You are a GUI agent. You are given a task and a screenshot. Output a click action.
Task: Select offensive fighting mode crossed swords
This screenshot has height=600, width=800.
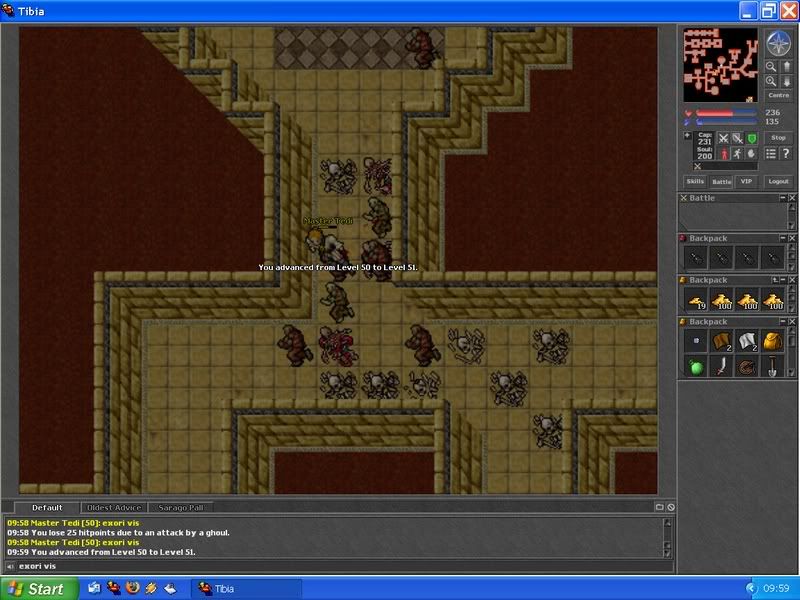pyautogui.click(x=723, y=138)
